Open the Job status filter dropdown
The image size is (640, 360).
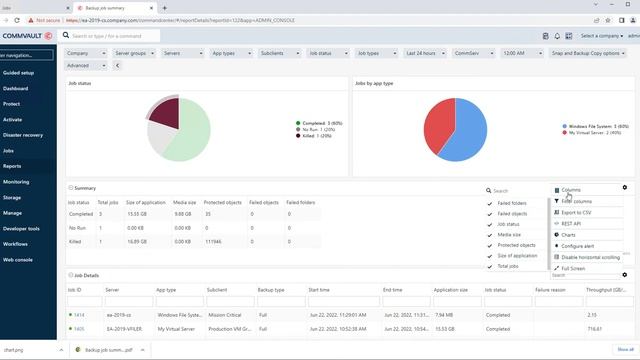coord(329,53)
